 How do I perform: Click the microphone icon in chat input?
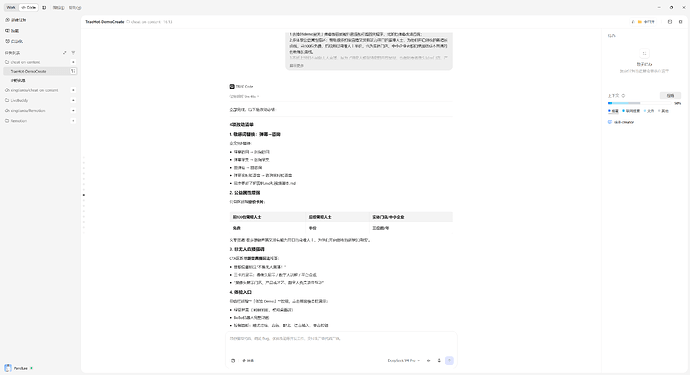[439, 360]
